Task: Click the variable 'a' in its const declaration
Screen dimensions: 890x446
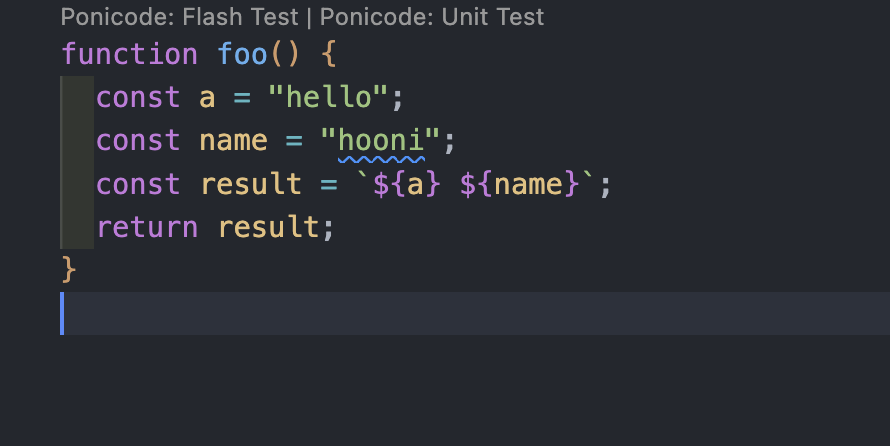Action: pyautogui.click(x=207, y=98)
